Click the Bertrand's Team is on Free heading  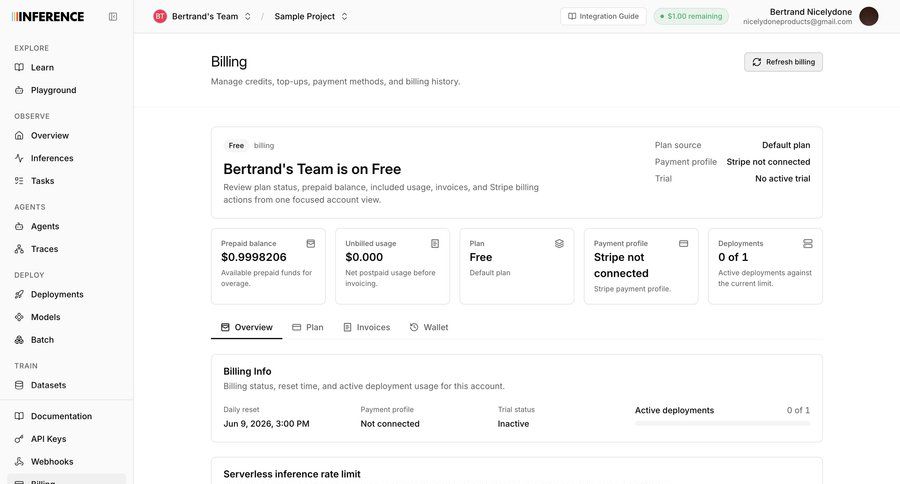(x=312, y=169)
